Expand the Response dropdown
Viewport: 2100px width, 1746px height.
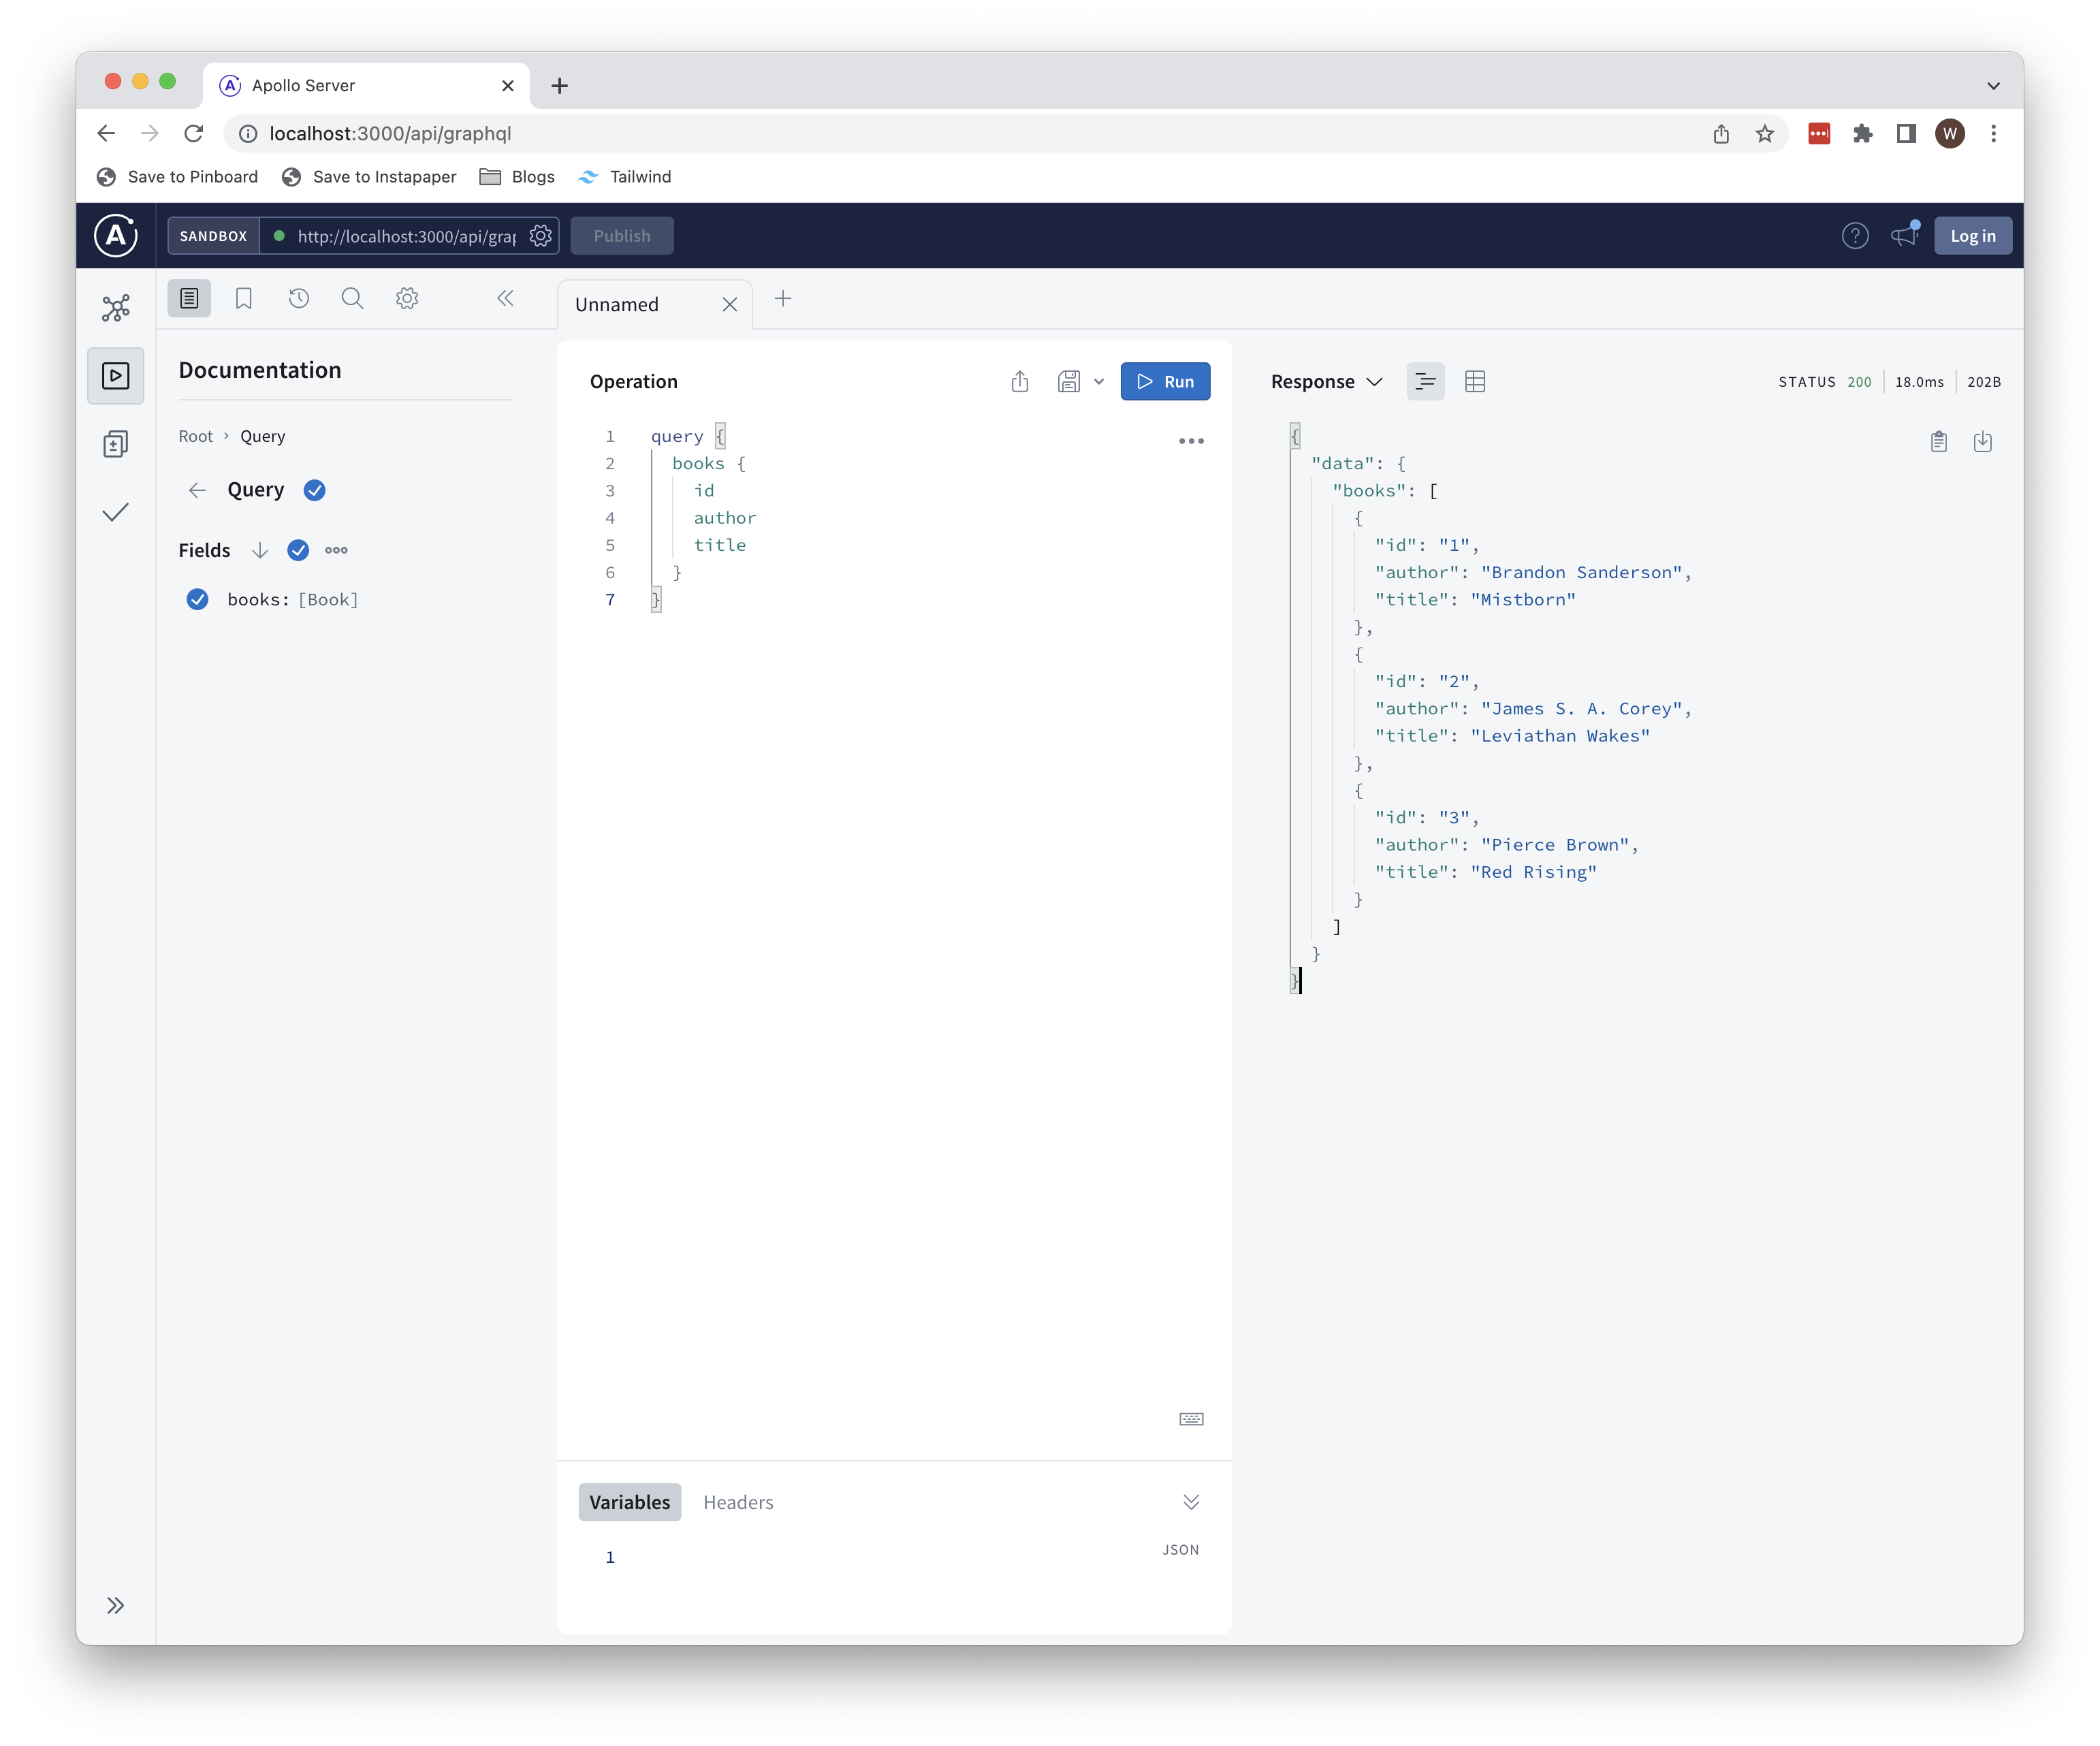(1327, 381)
